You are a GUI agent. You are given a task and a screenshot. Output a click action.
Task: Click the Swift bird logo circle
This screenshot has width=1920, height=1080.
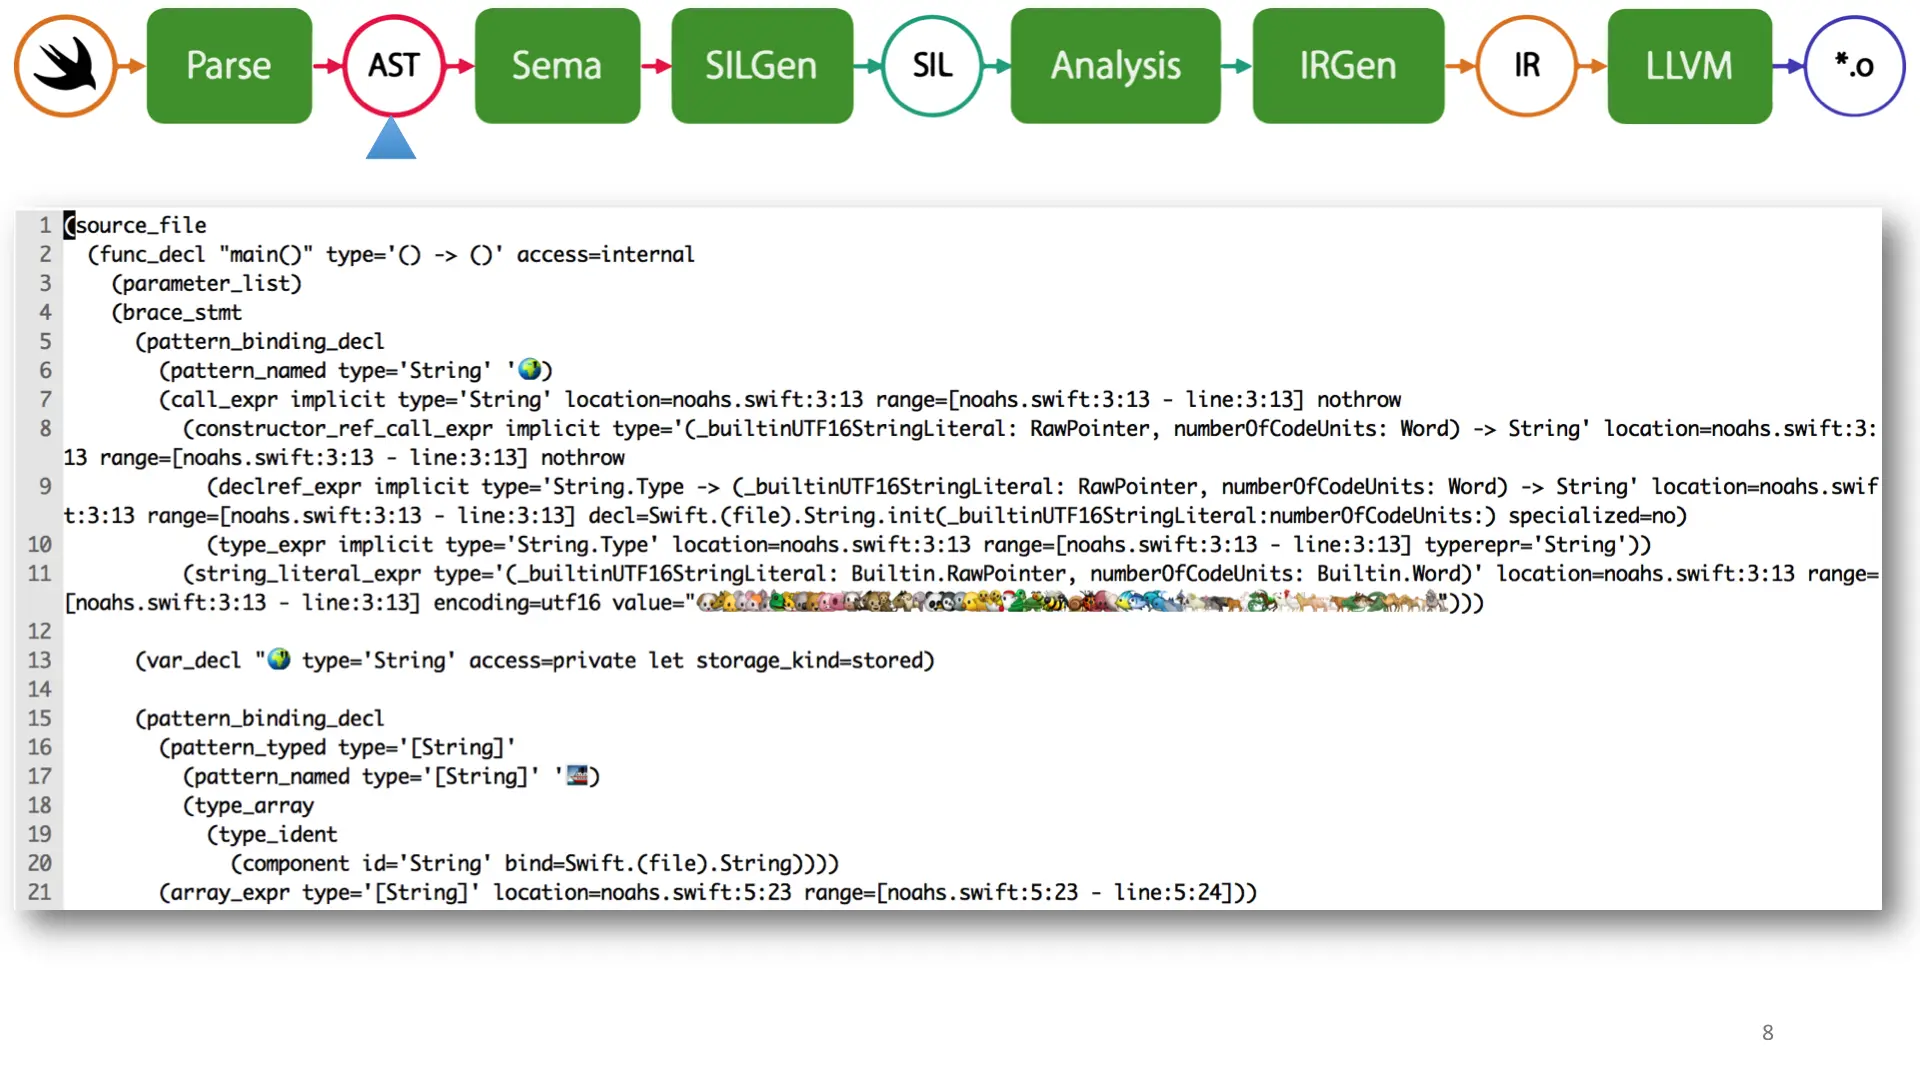[65, 66]
